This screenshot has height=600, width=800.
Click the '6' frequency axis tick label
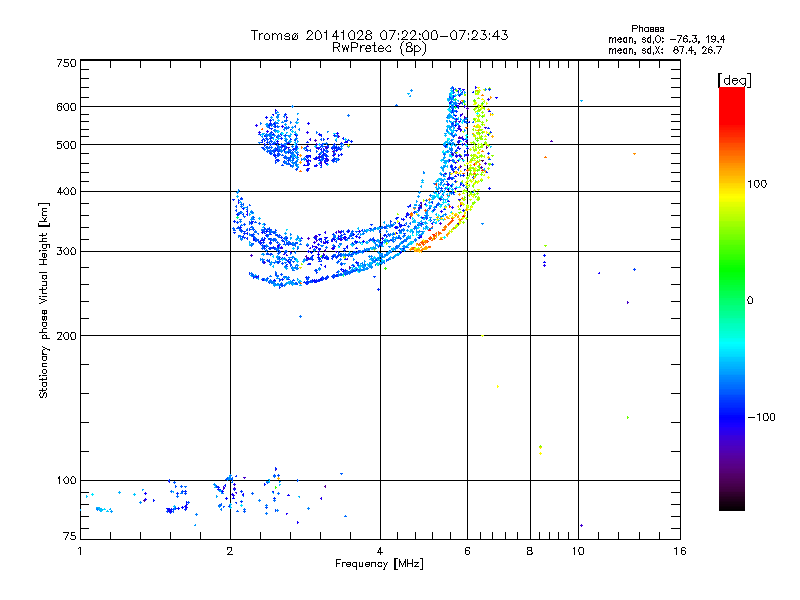pos(467,551)
